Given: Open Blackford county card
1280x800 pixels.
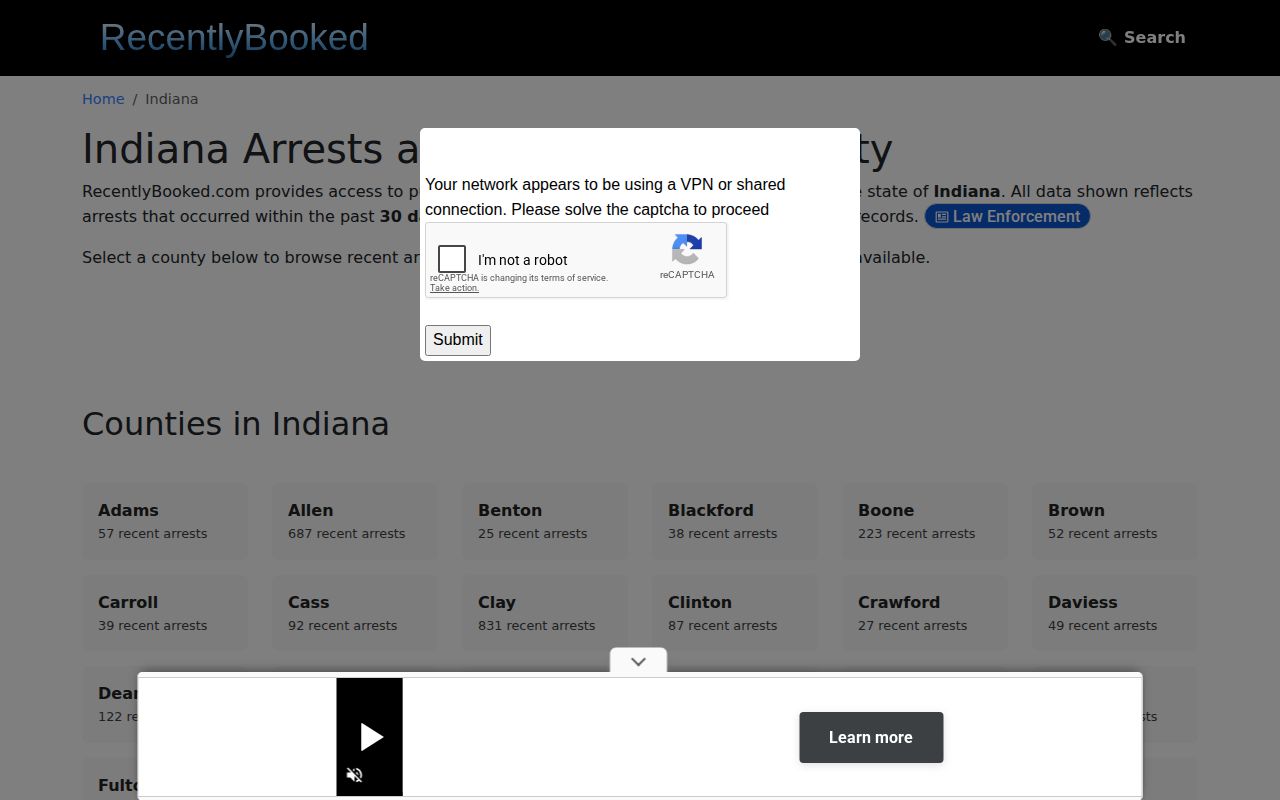Looking at the screenshot, I should pyautogui.click(x=735, y=521).
